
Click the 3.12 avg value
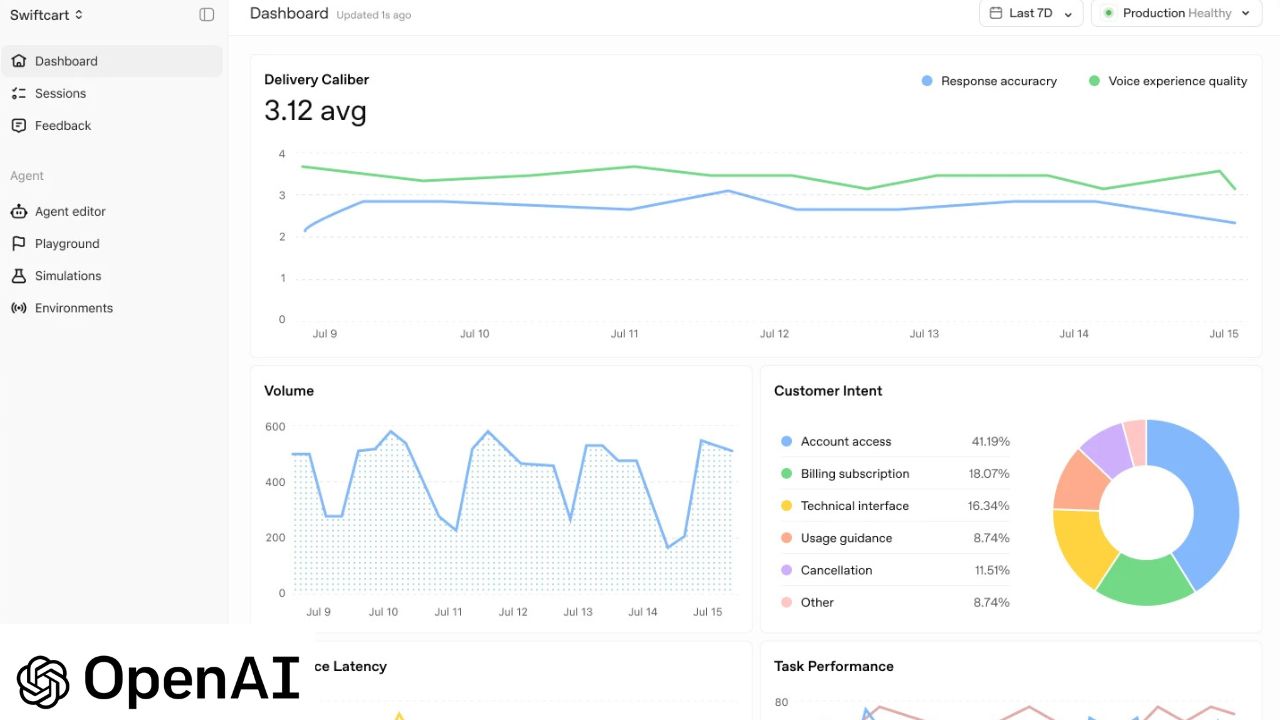pos(315,110)
